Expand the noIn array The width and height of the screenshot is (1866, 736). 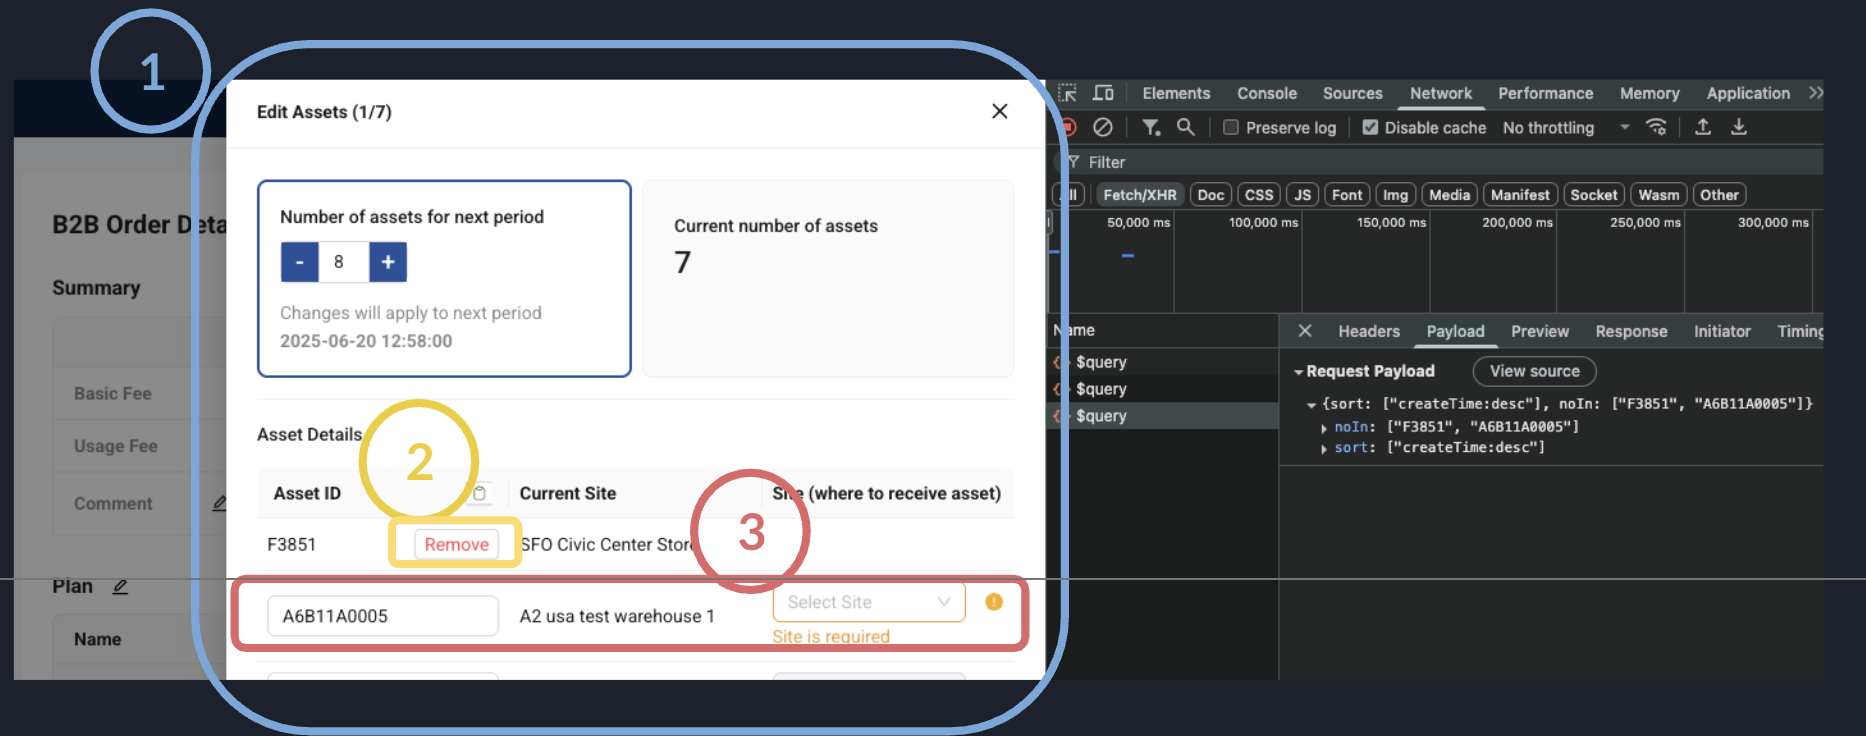point(1324,428)
